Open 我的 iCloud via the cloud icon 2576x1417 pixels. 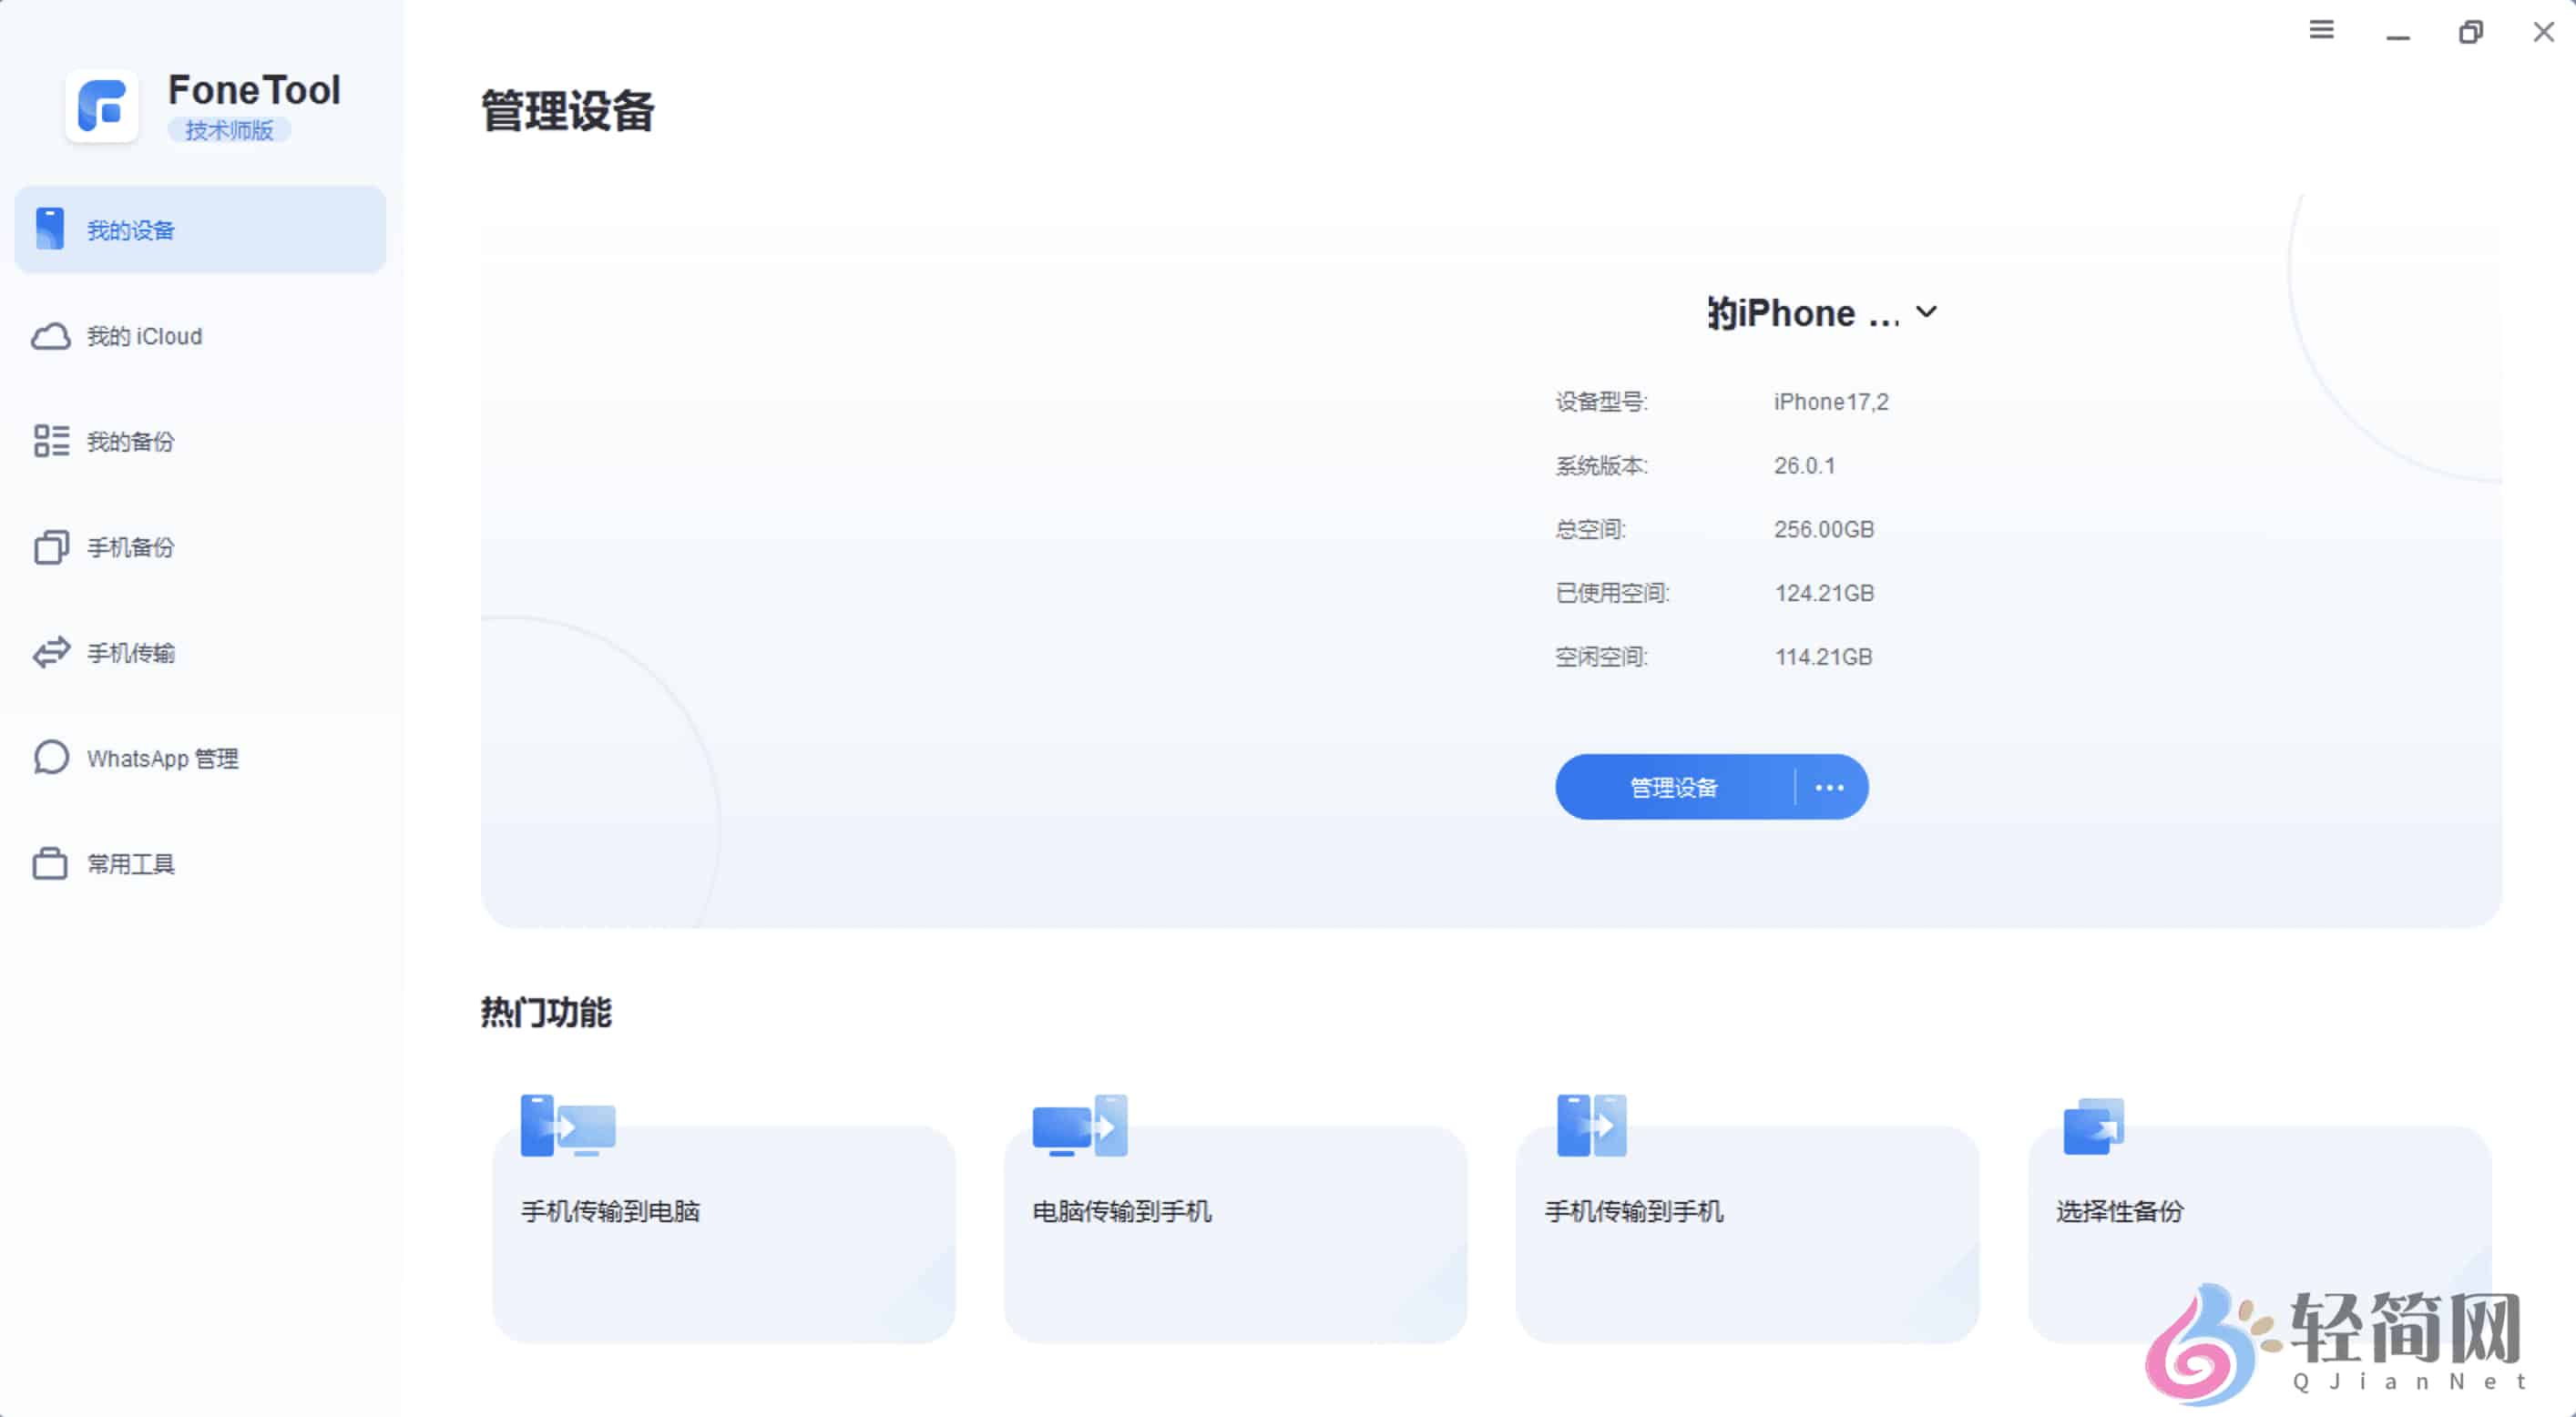(50, 336)
